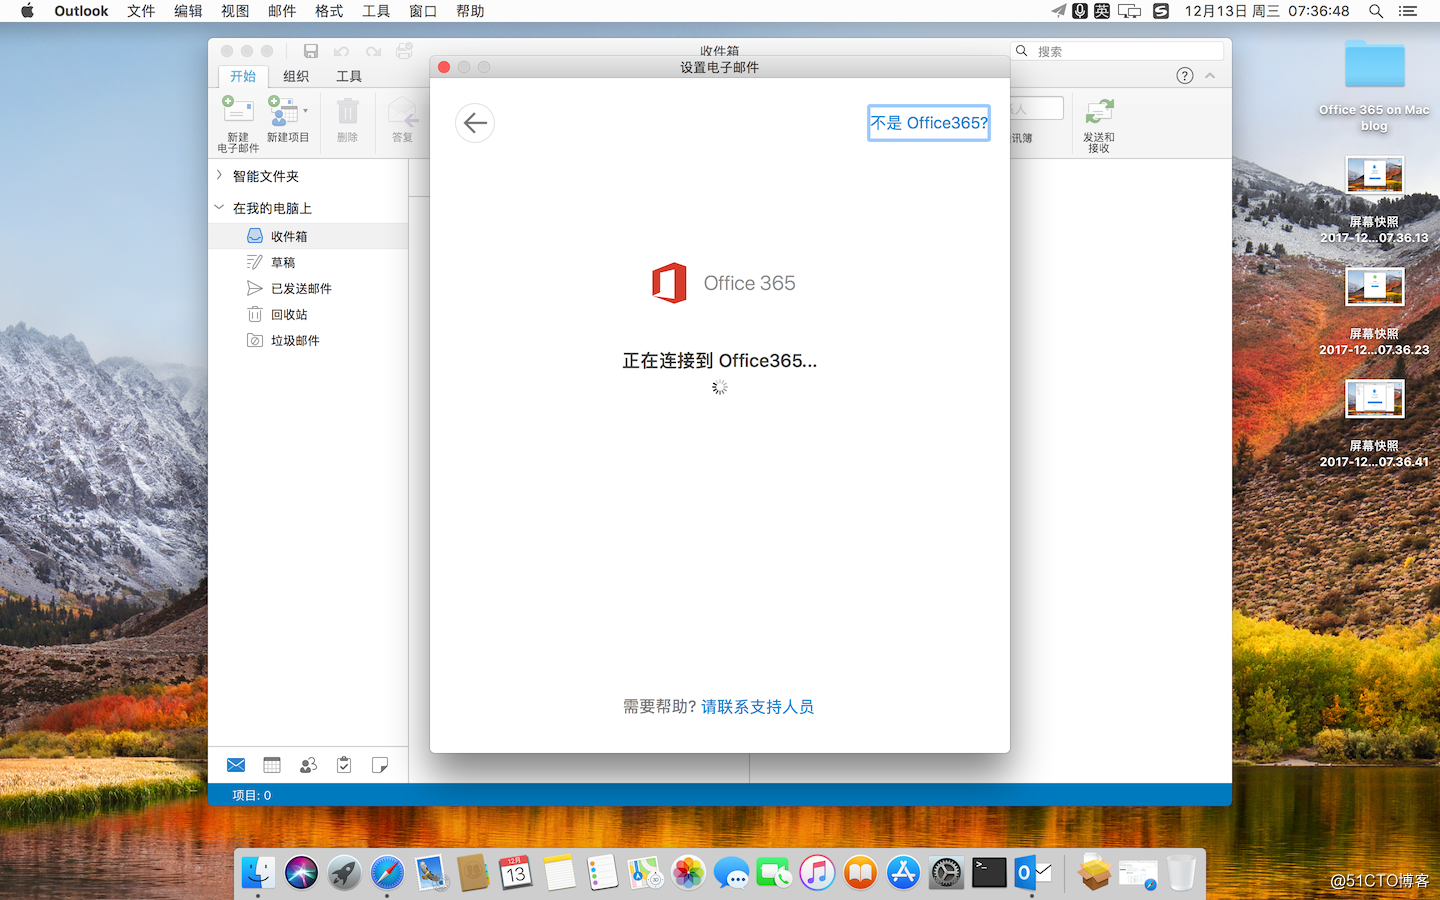Click the Save icon in the title bar
The image size is (1440, 900).
point(311,51)
